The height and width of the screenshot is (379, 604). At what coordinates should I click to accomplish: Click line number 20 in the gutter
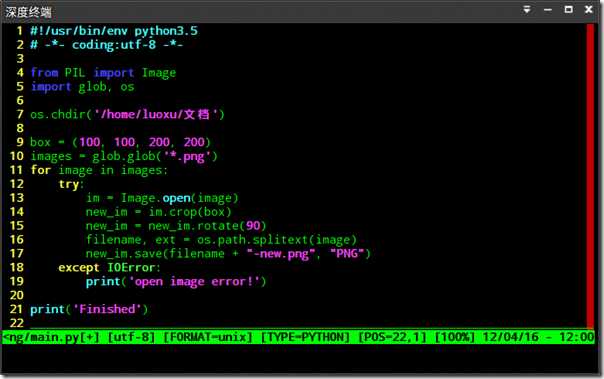(17, 295)
